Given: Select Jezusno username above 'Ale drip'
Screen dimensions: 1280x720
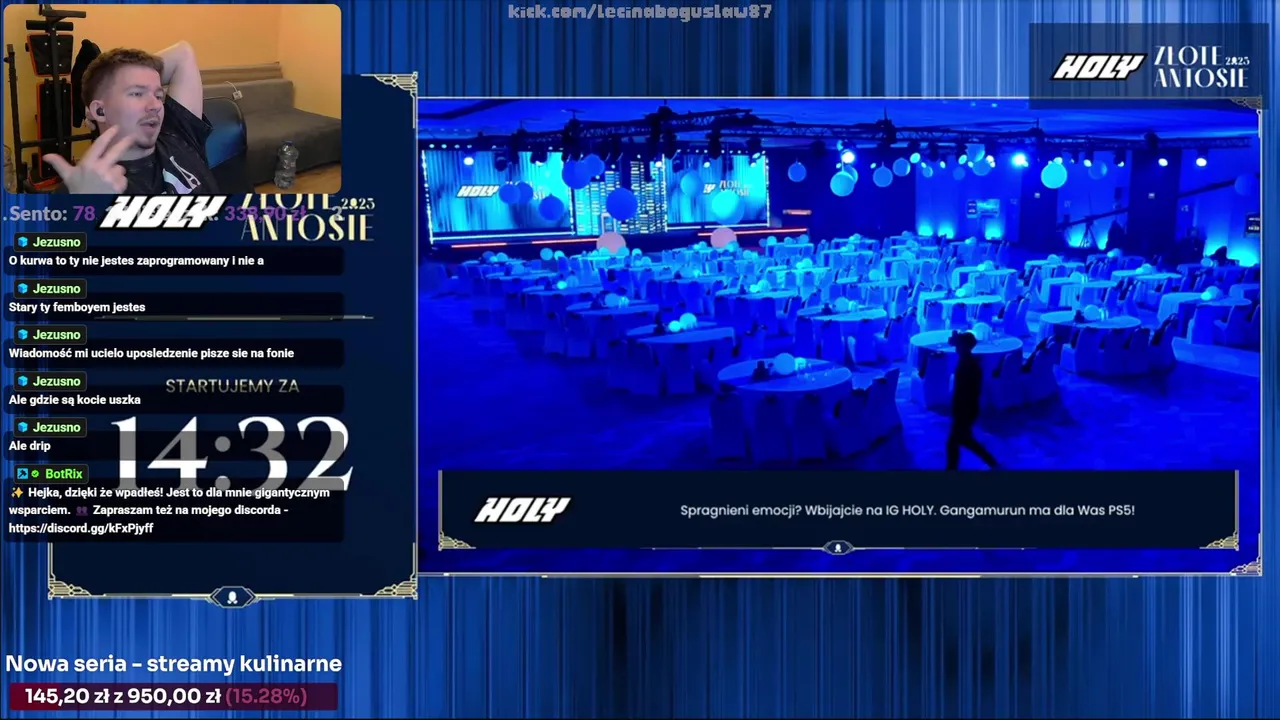Looking at the screenshot, I should (56, 428).
